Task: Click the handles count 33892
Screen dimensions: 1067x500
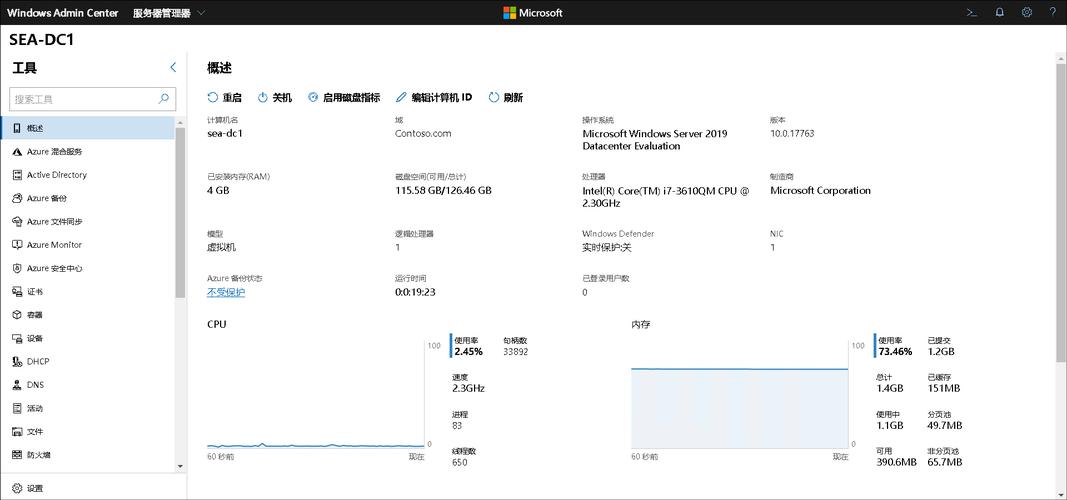Action: click(515, 352)
